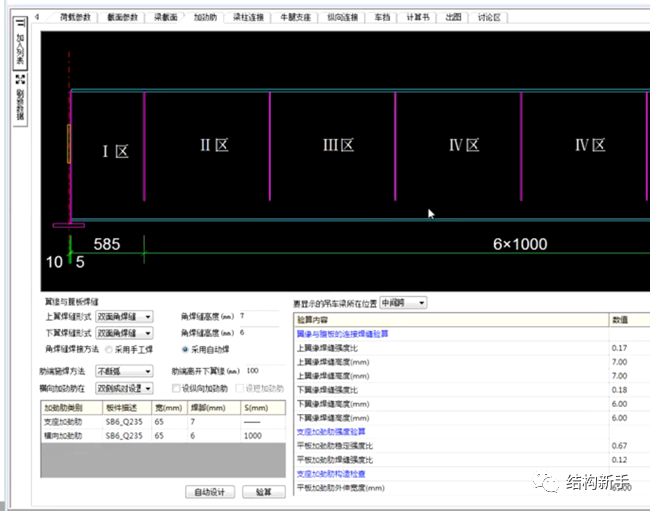Viewport: 650px width, 511px height.
Task: Click the Ⅱ区 zone label in drawing
Action: [x=214, y=145]
